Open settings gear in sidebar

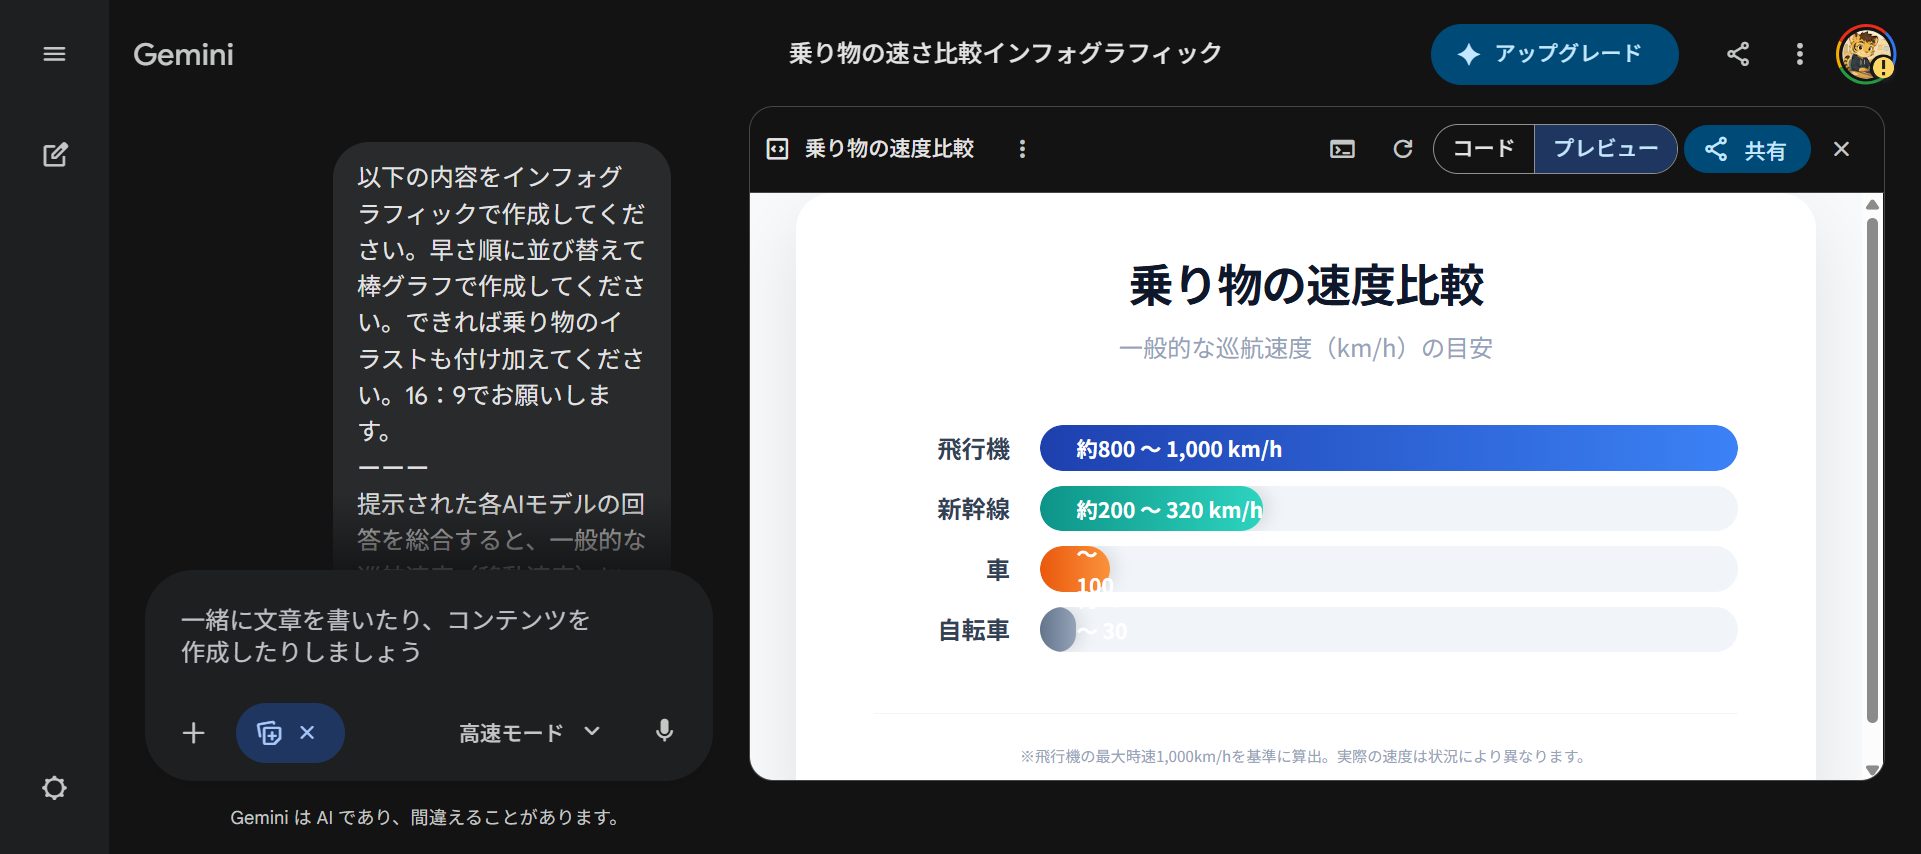point(54,788)
